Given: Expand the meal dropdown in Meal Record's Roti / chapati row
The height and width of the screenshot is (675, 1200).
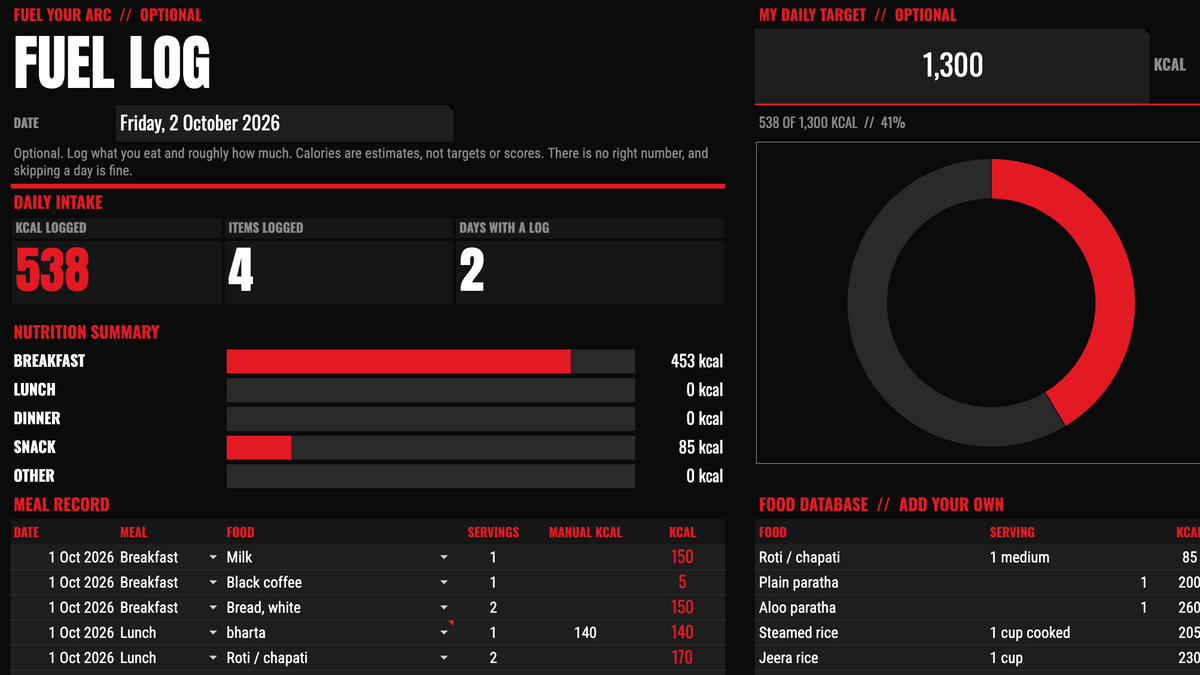Looking at the screenshot, I should 212,658.
